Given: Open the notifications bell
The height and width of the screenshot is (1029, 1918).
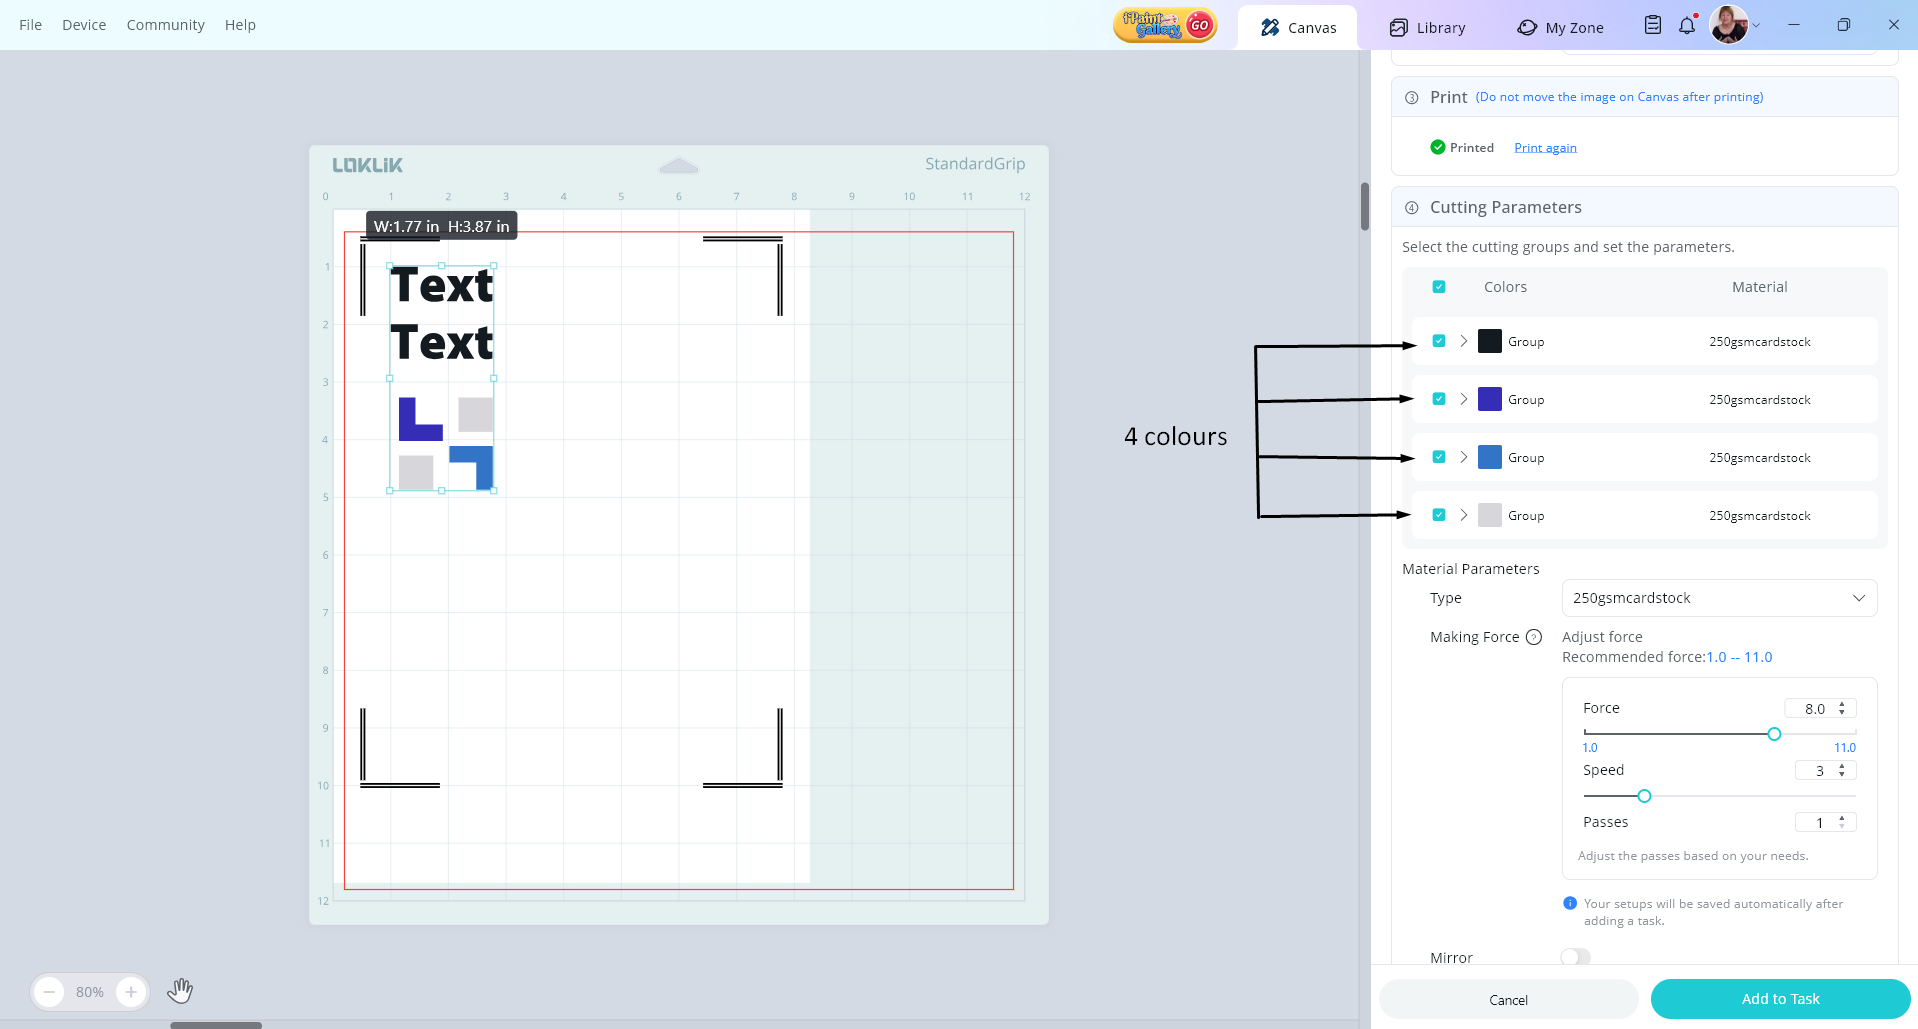Looking at the screenshot, I should click(x=1687, y=25).
